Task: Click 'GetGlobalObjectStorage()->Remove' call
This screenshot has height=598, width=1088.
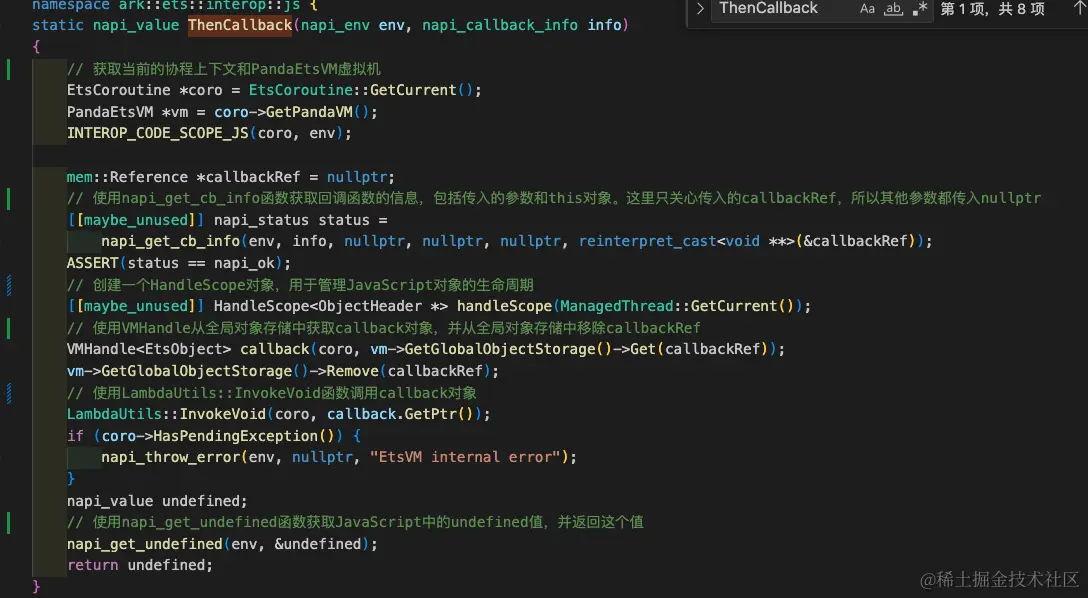Action: point(240,371)
